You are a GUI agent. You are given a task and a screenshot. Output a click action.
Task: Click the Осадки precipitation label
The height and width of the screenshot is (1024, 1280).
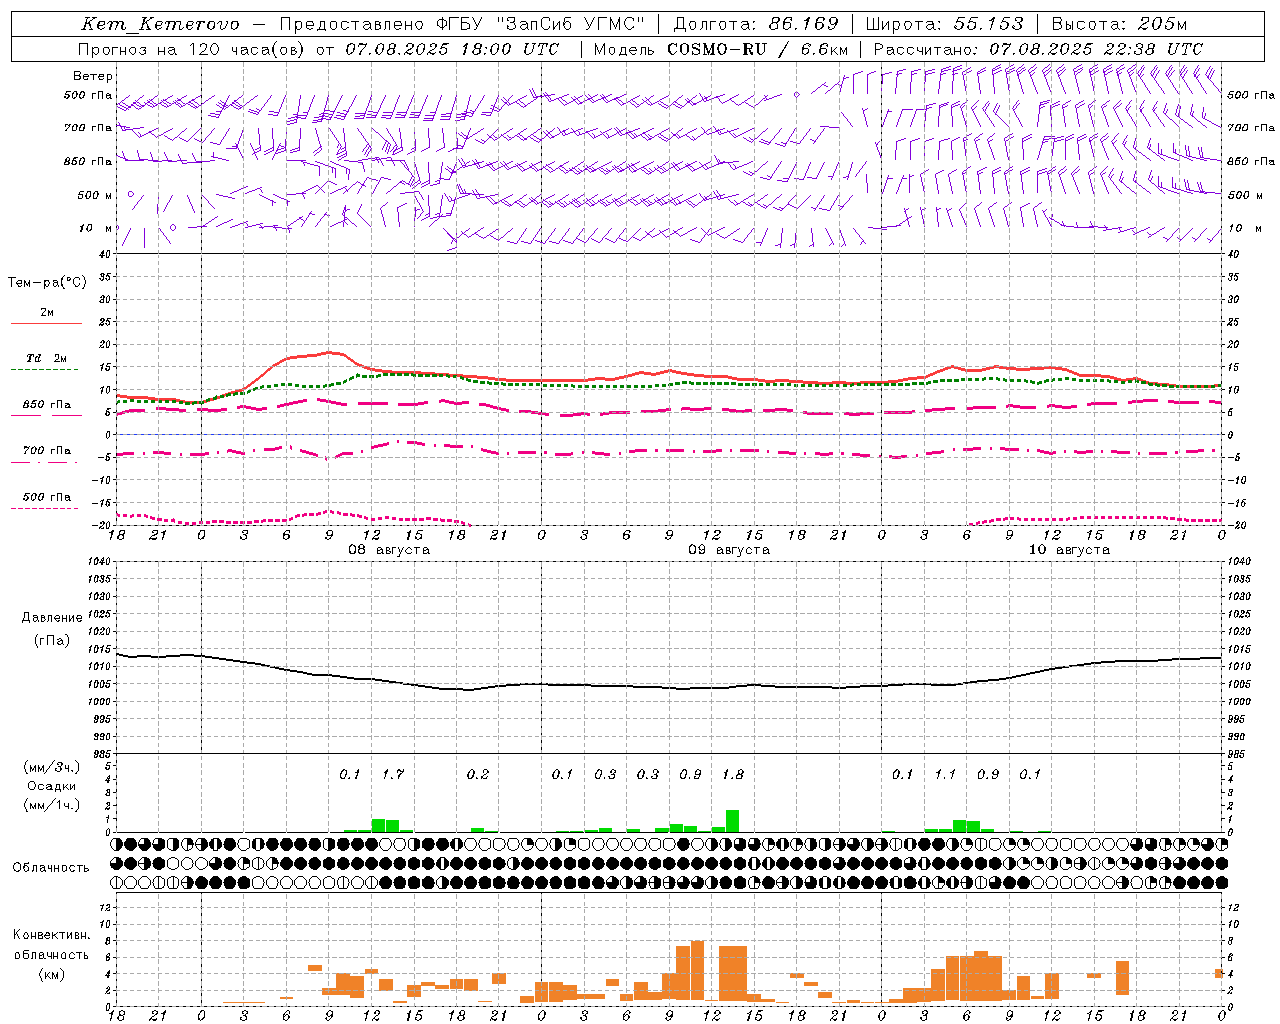[x=51, y=786]
